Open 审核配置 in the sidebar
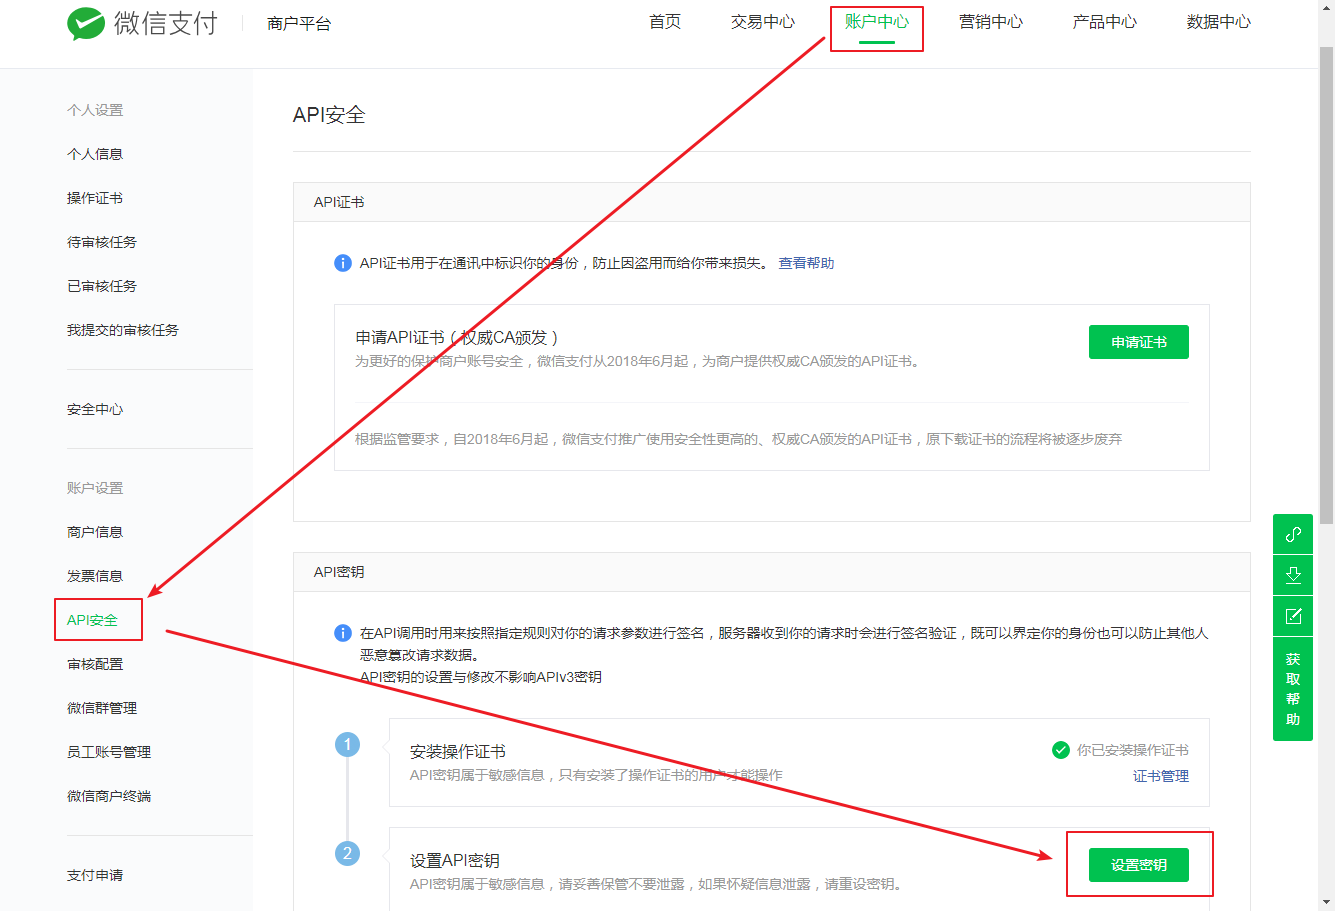Image resolution: width=1335 pixels, height=911 pixels. tap(95, 664)
